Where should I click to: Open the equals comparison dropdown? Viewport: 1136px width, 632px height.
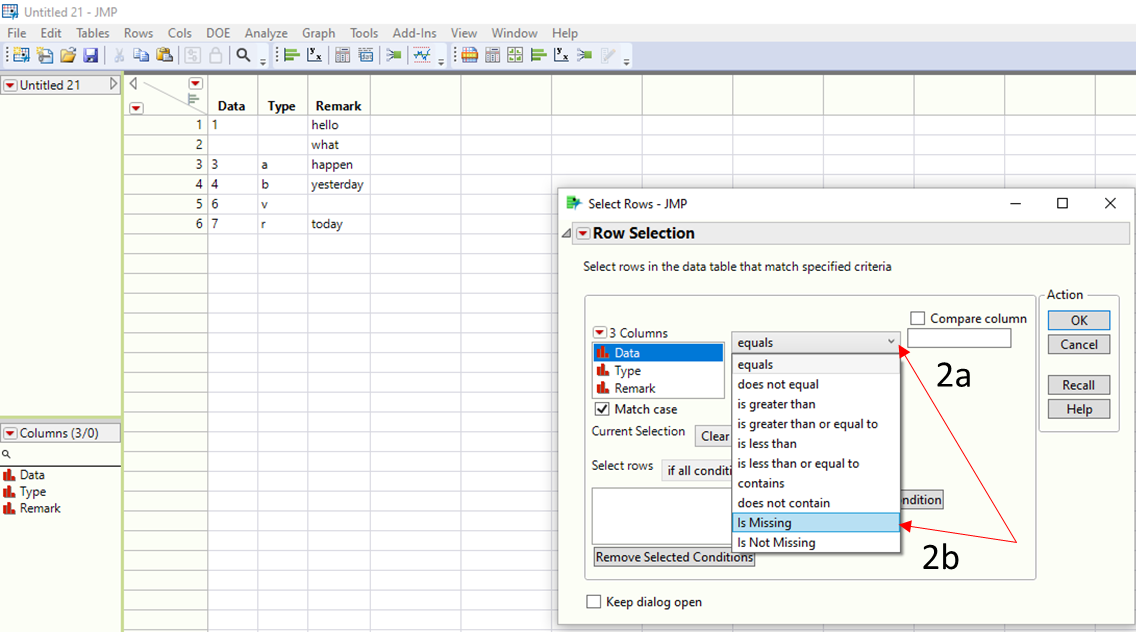point(816,343)
